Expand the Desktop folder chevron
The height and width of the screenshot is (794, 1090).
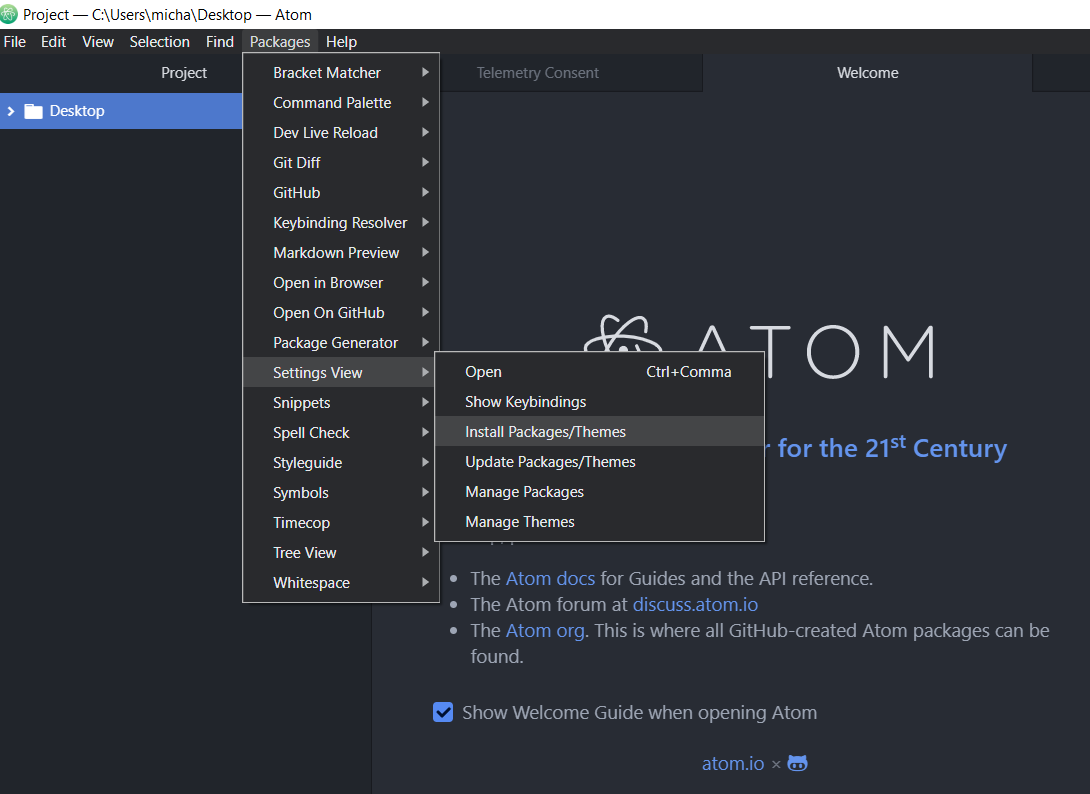[x=11, y=111]
